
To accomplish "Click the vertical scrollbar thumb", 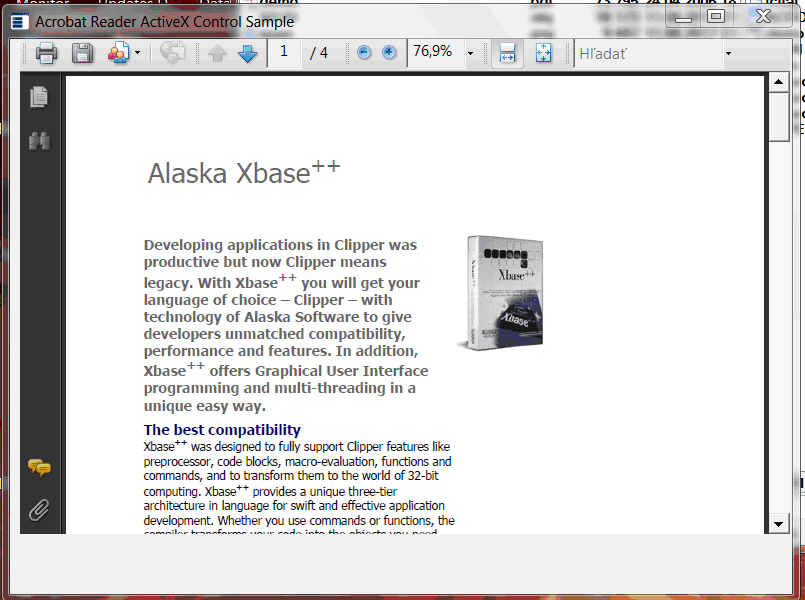I will pyautogui.click(x=779, y=117).
